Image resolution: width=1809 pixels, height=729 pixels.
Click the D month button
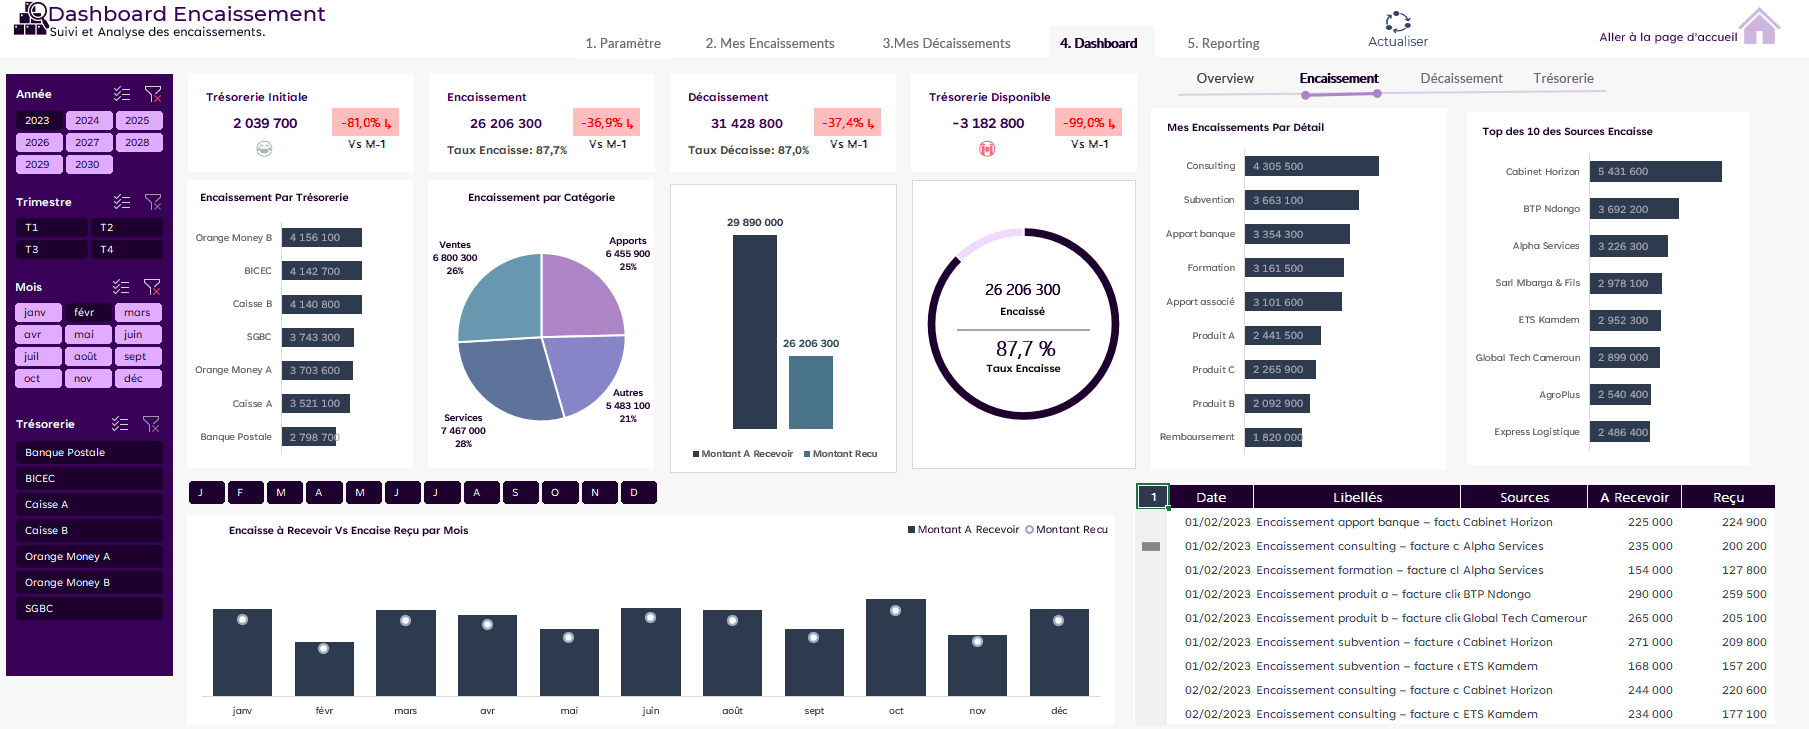[638, 492]
